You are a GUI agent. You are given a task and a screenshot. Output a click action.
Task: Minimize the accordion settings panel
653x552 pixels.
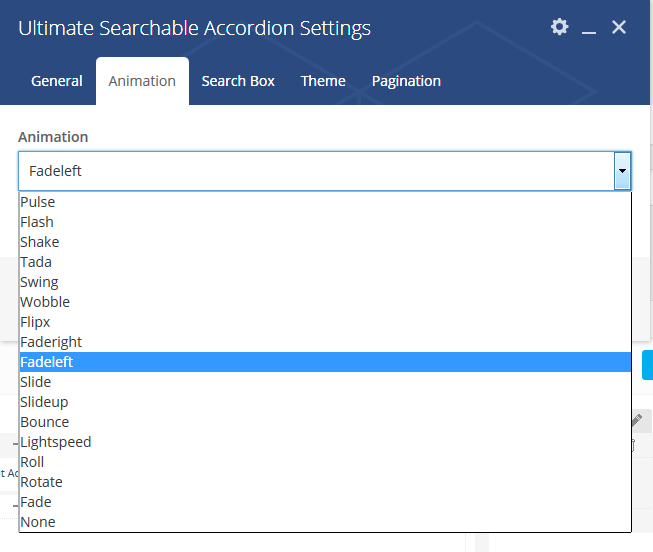[589, 28]
